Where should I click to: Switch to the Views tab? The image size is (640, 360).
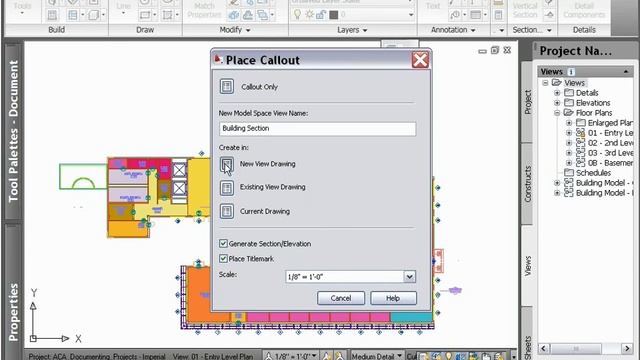tap(527, 265)
